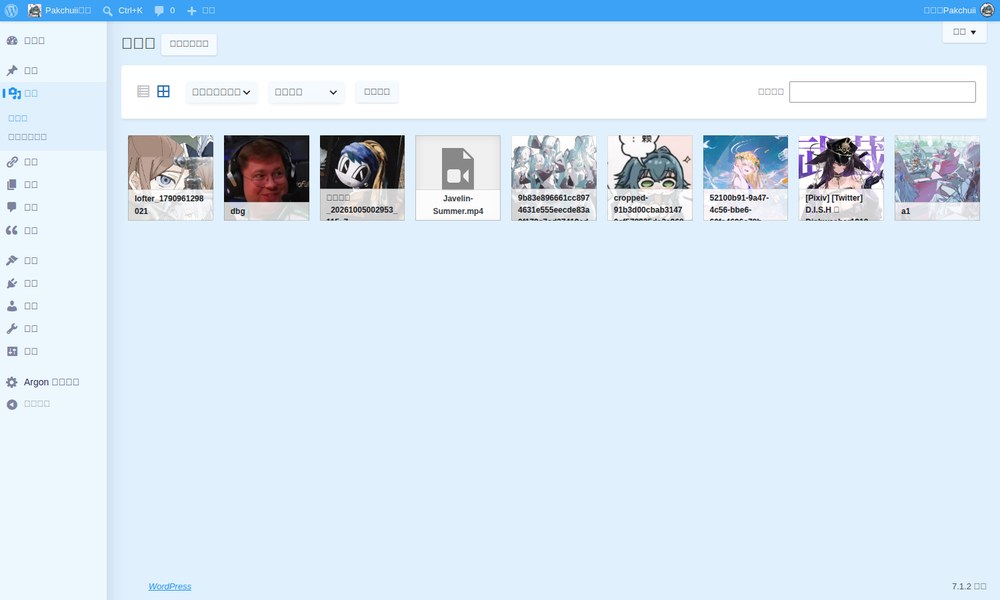Select the 9b83e896661cc897 image thumbnail
The image size is (1000, 600).
[x=554, y=178]
